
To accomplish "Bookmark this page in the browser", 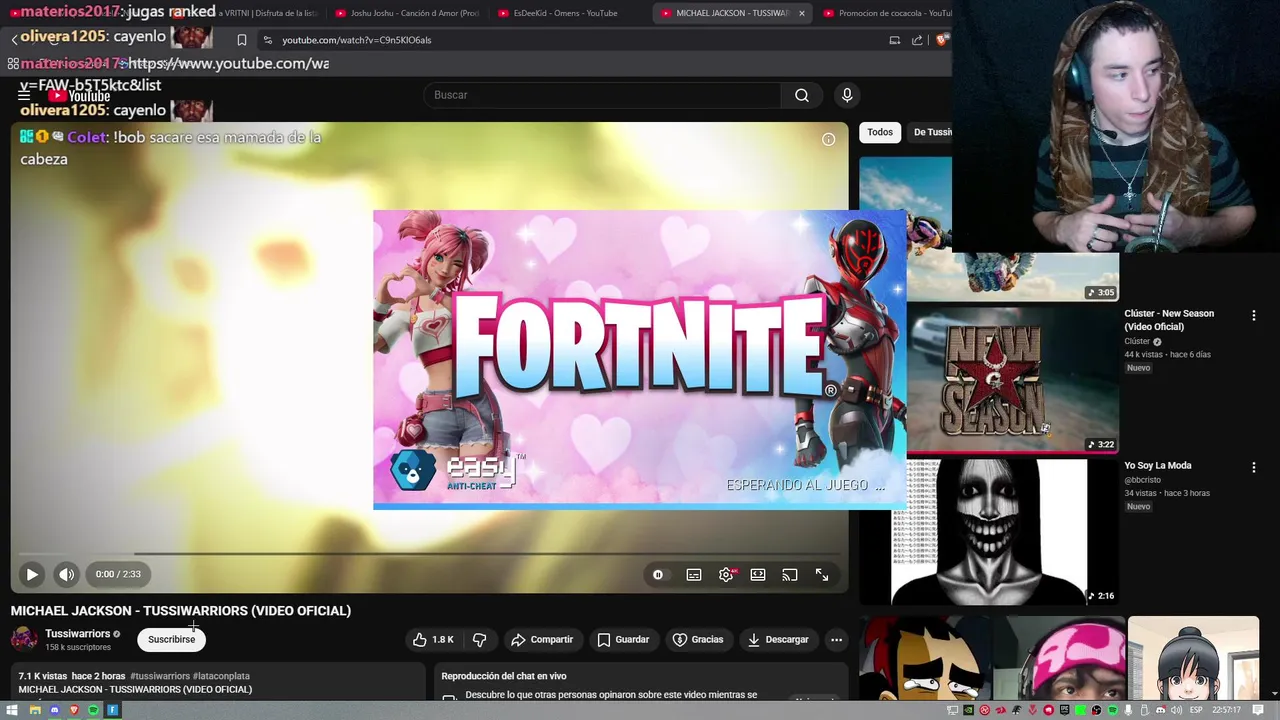I will (x=241, y=40).
